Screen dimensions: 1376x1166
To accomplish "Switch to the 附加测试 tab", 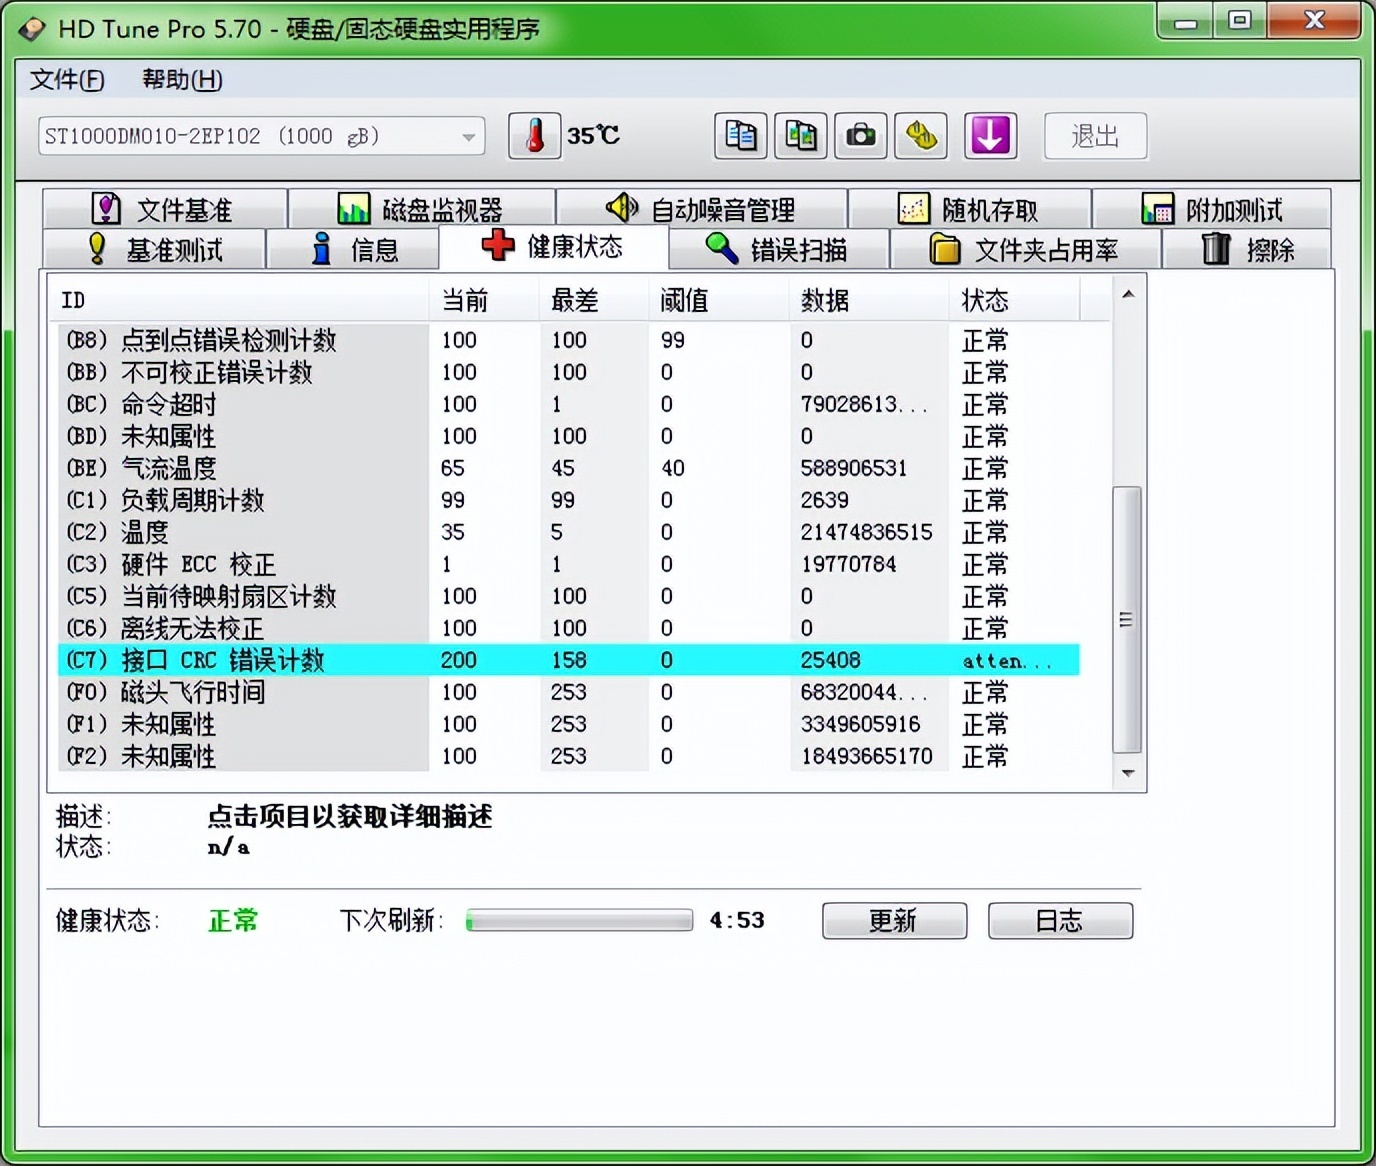I will (x=1212, y=209).
